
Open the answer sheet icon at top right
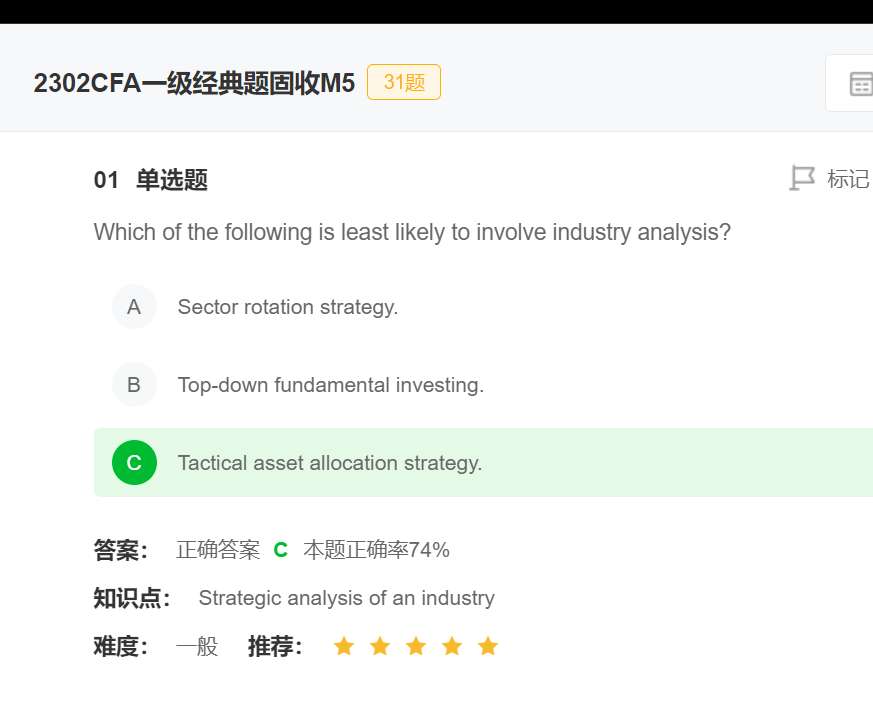(x=859, y=84)
